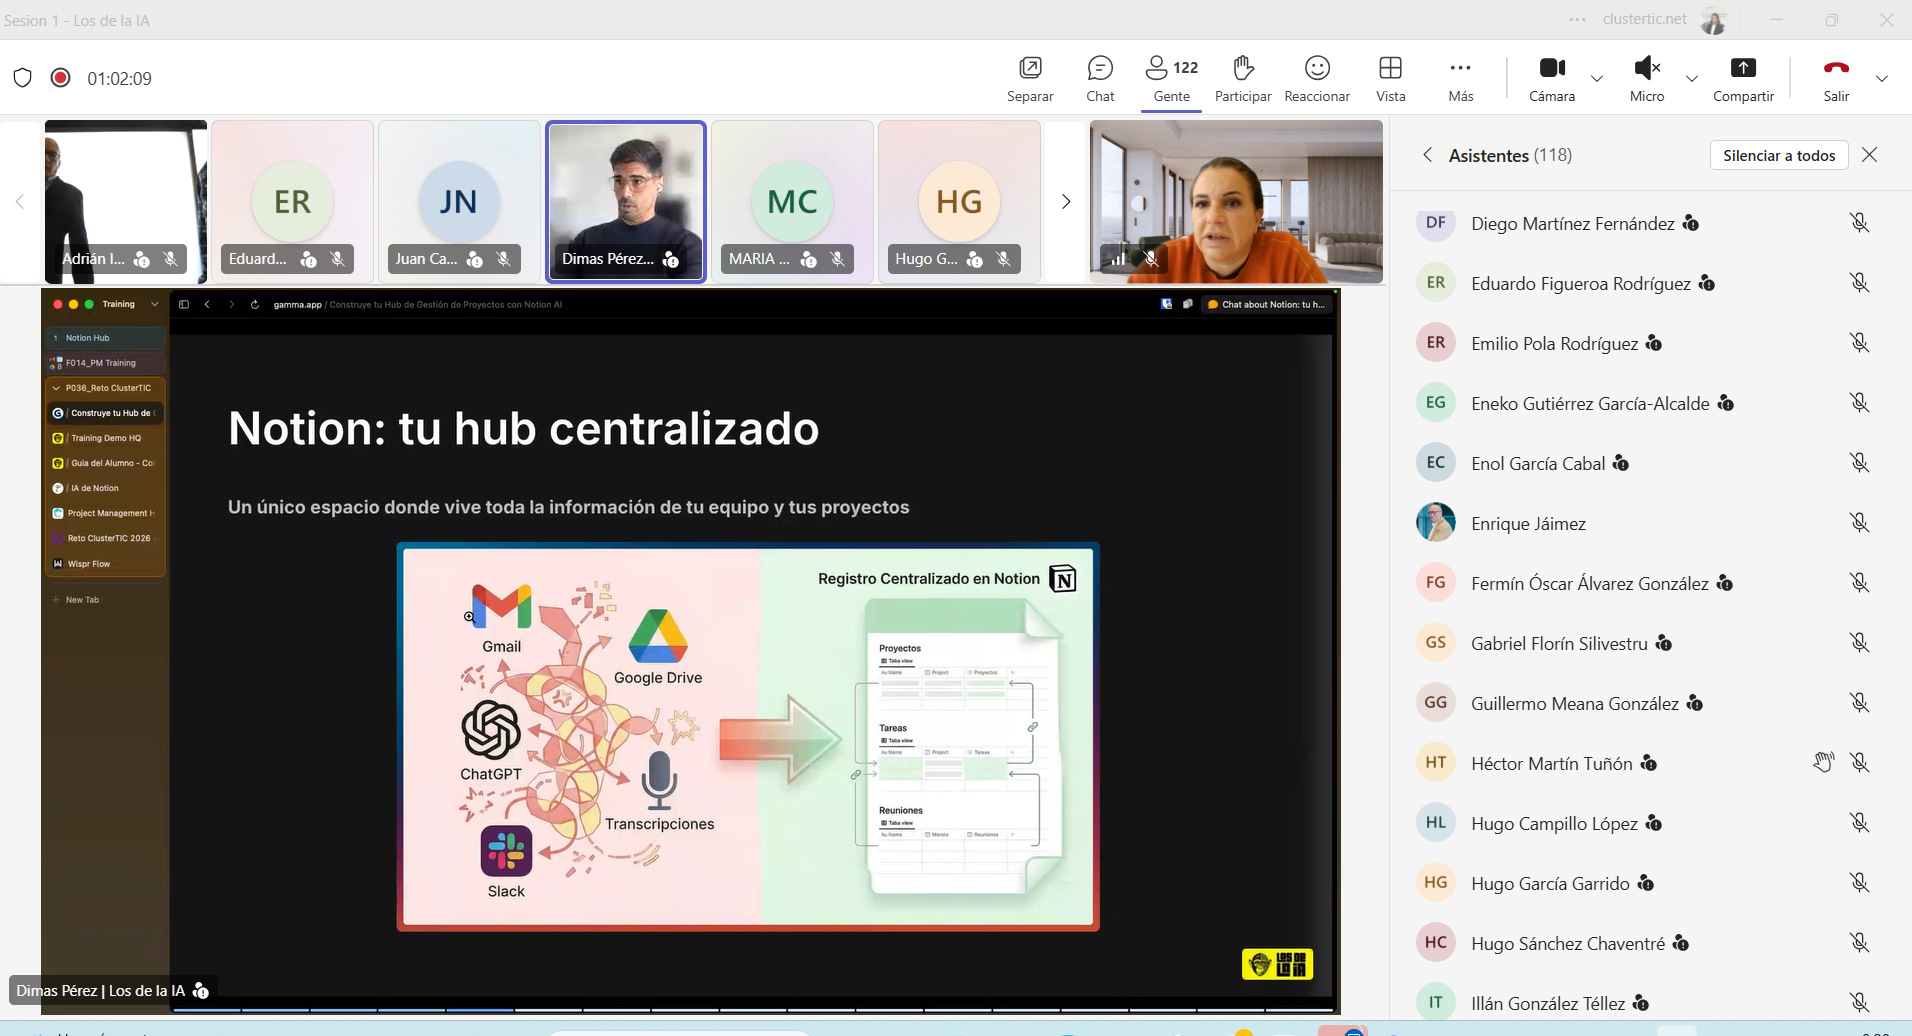Image resolution: width=1912 pixels, height=1036 pixels.
Task: Go back from the Asistentes list
Action: pos(1427,155)
